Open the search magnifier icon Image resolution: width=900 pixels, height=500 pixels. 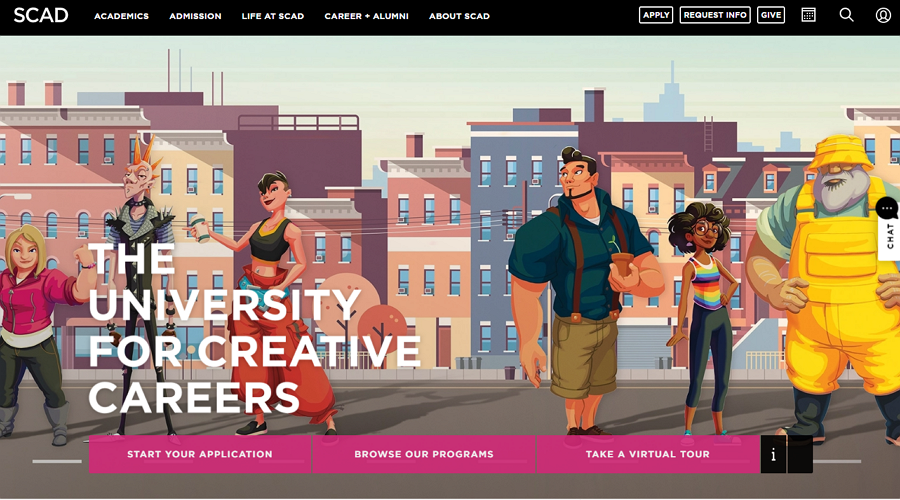tap(847, 15)
